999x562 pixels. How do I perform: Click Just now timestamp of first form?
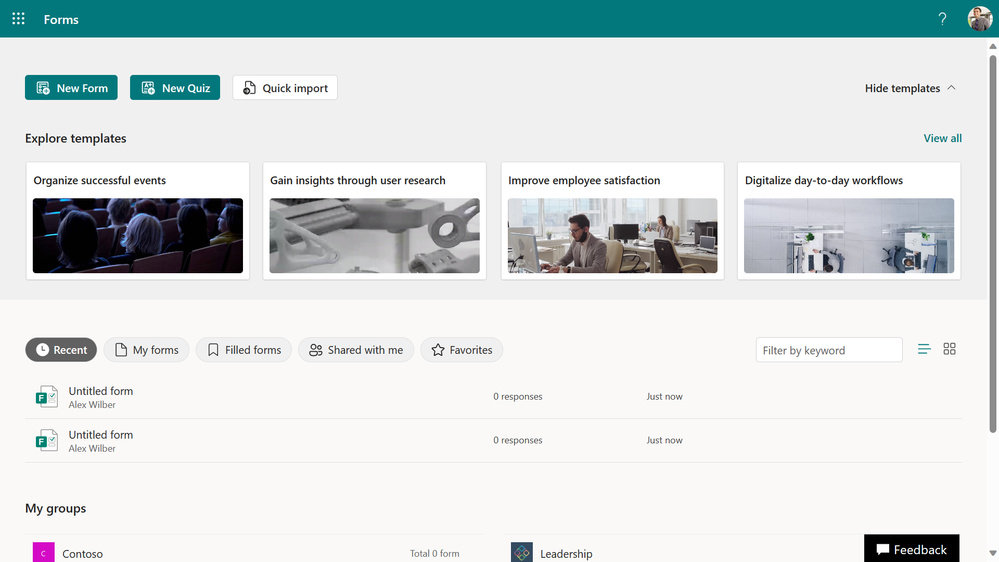(x=665, y=396)
